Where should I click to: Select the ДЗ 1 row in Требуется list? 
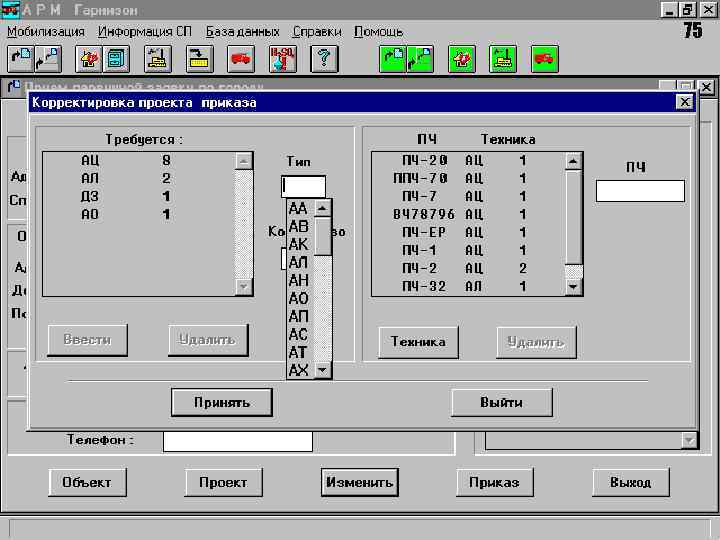tap(139, 197)
